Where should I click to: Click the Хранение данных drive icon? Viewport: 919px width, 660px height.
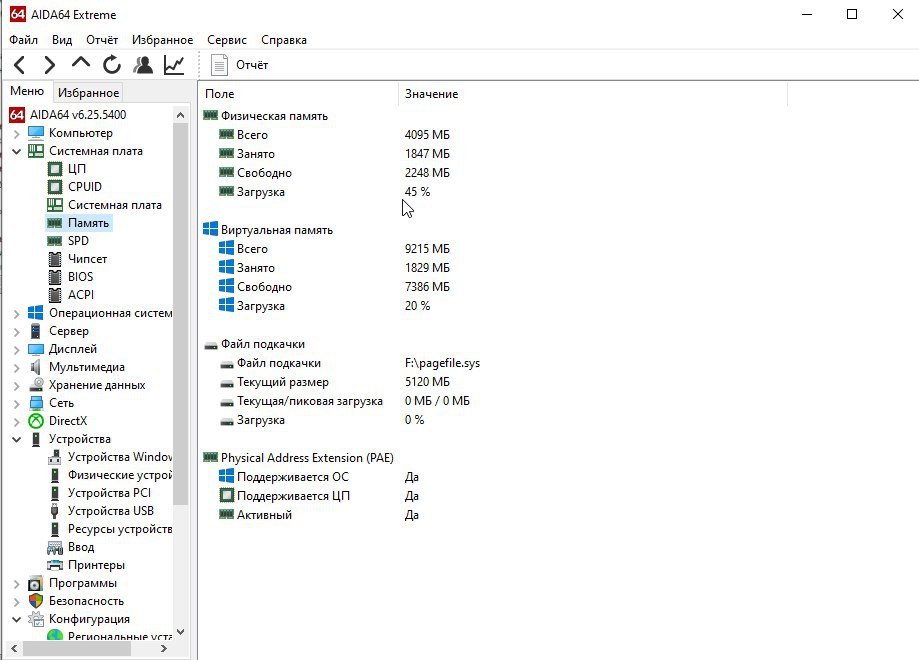(36, 385)
